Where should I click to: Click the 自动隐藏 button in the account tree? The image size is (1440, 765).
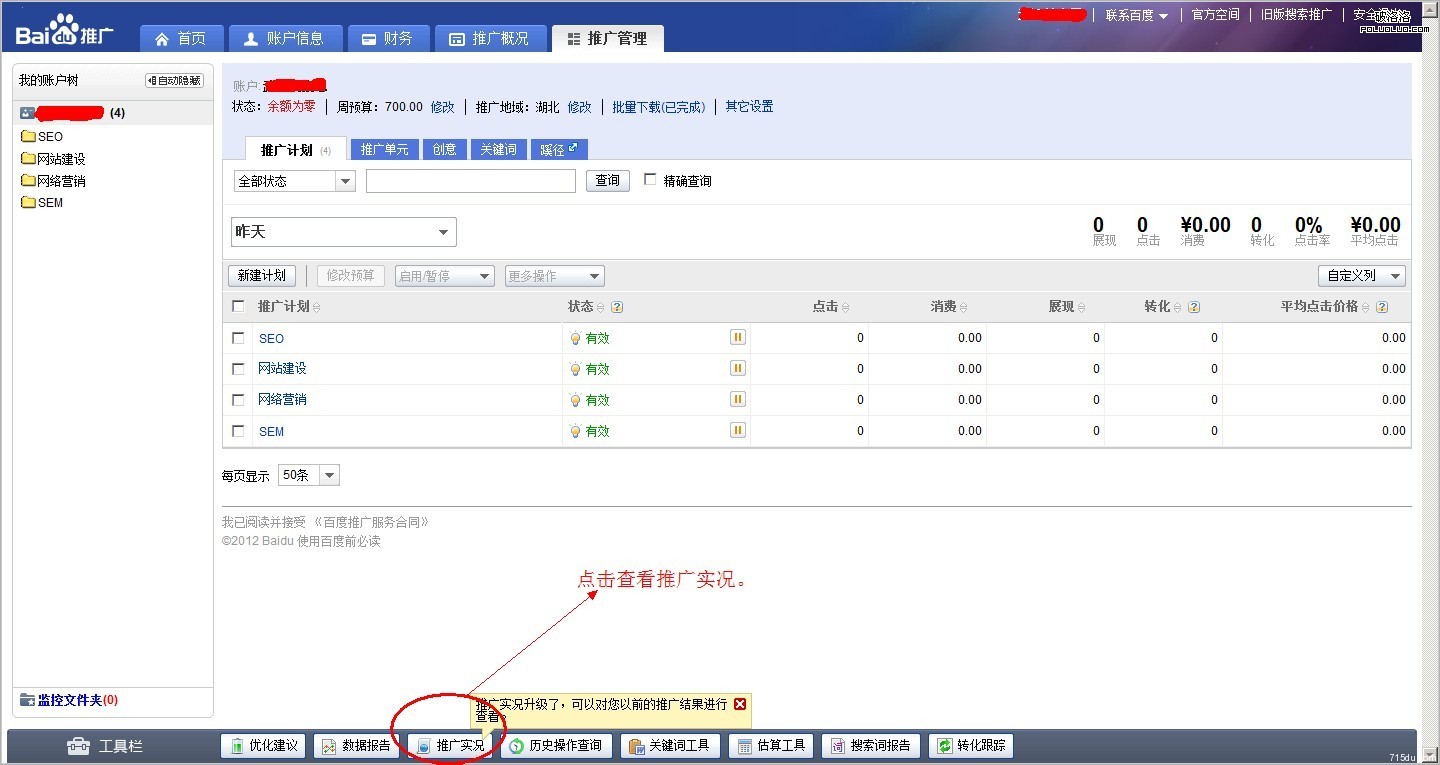[174, 80]
